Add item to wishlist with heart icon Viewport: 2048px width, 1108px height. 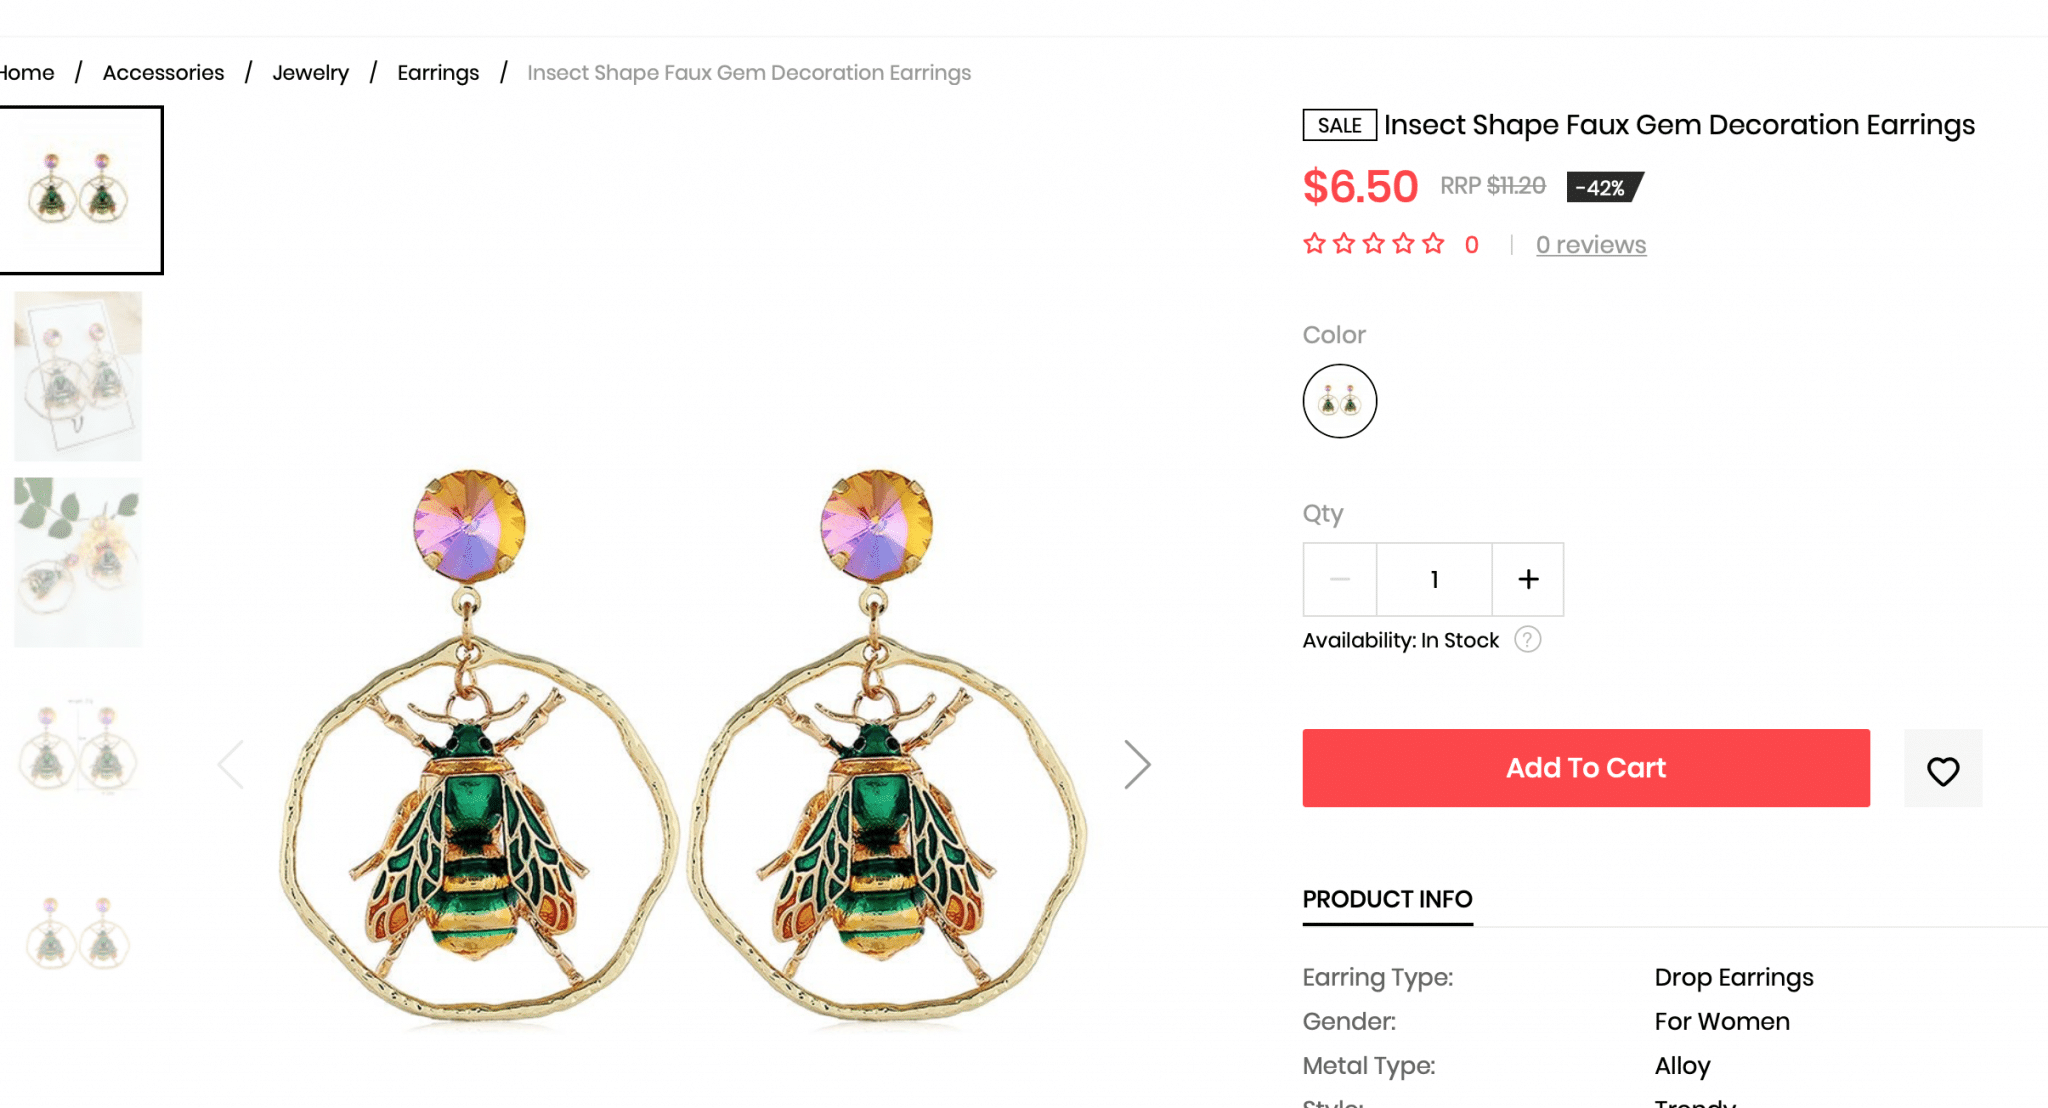point(1942,769)
